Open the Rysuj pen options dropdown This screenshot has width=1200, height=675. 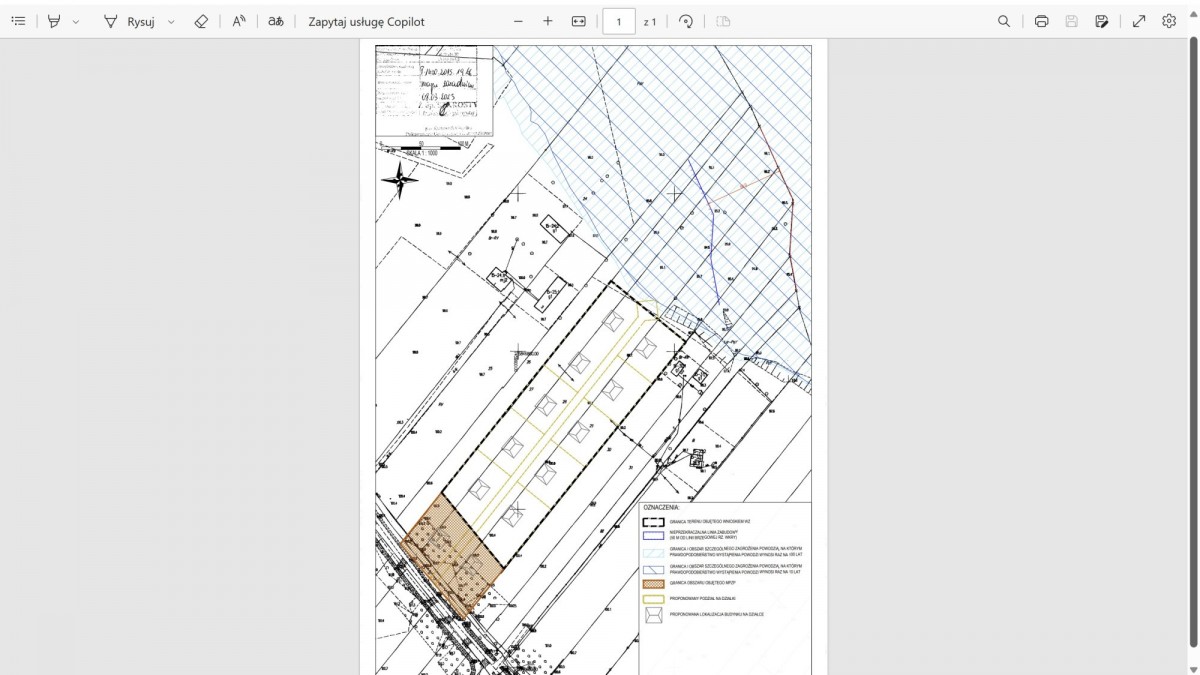171,21
